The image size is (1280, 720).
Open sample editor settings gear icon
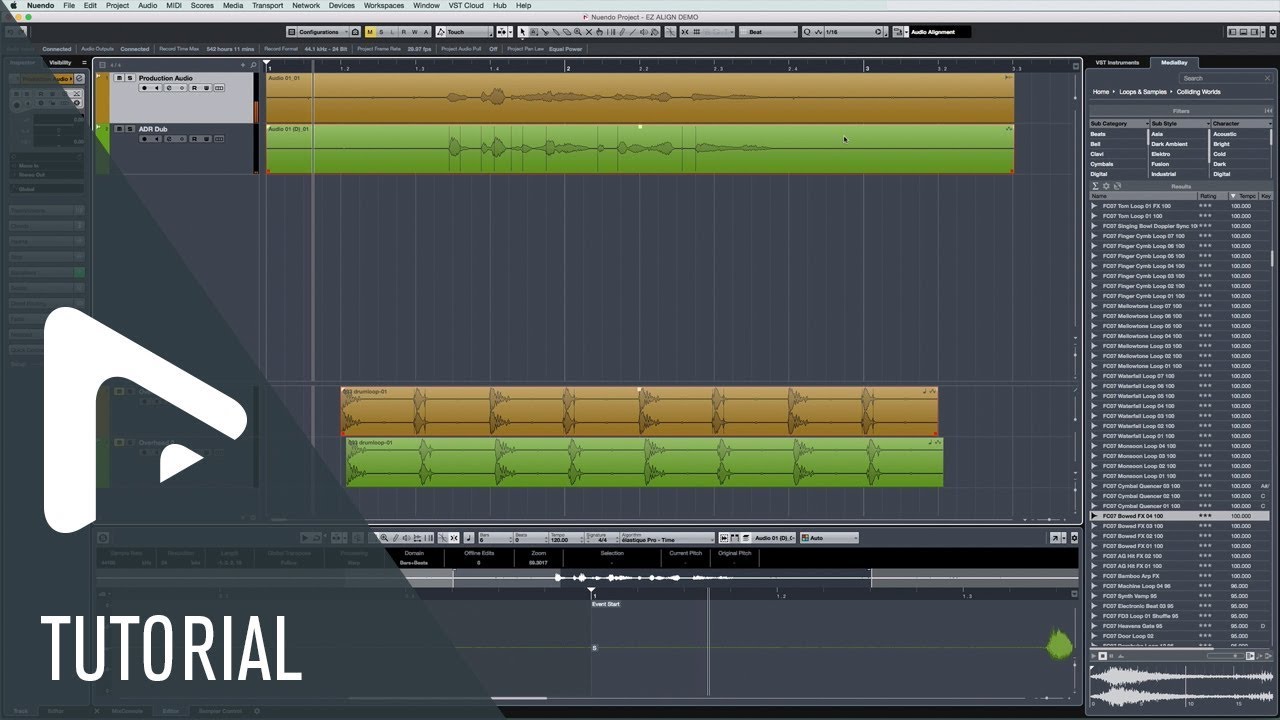(1075, 538)
